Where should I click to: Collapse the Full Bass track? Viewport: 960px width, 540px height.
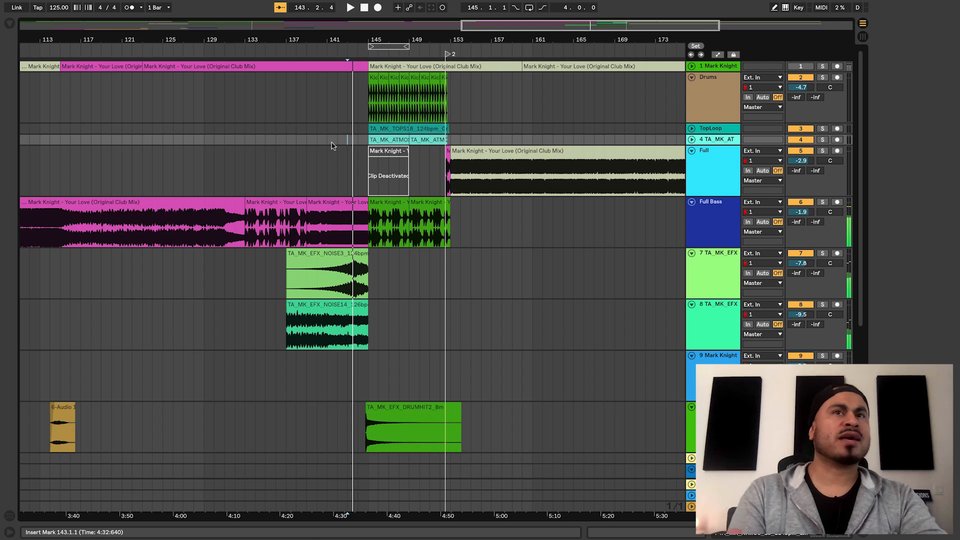pos(691,202)
